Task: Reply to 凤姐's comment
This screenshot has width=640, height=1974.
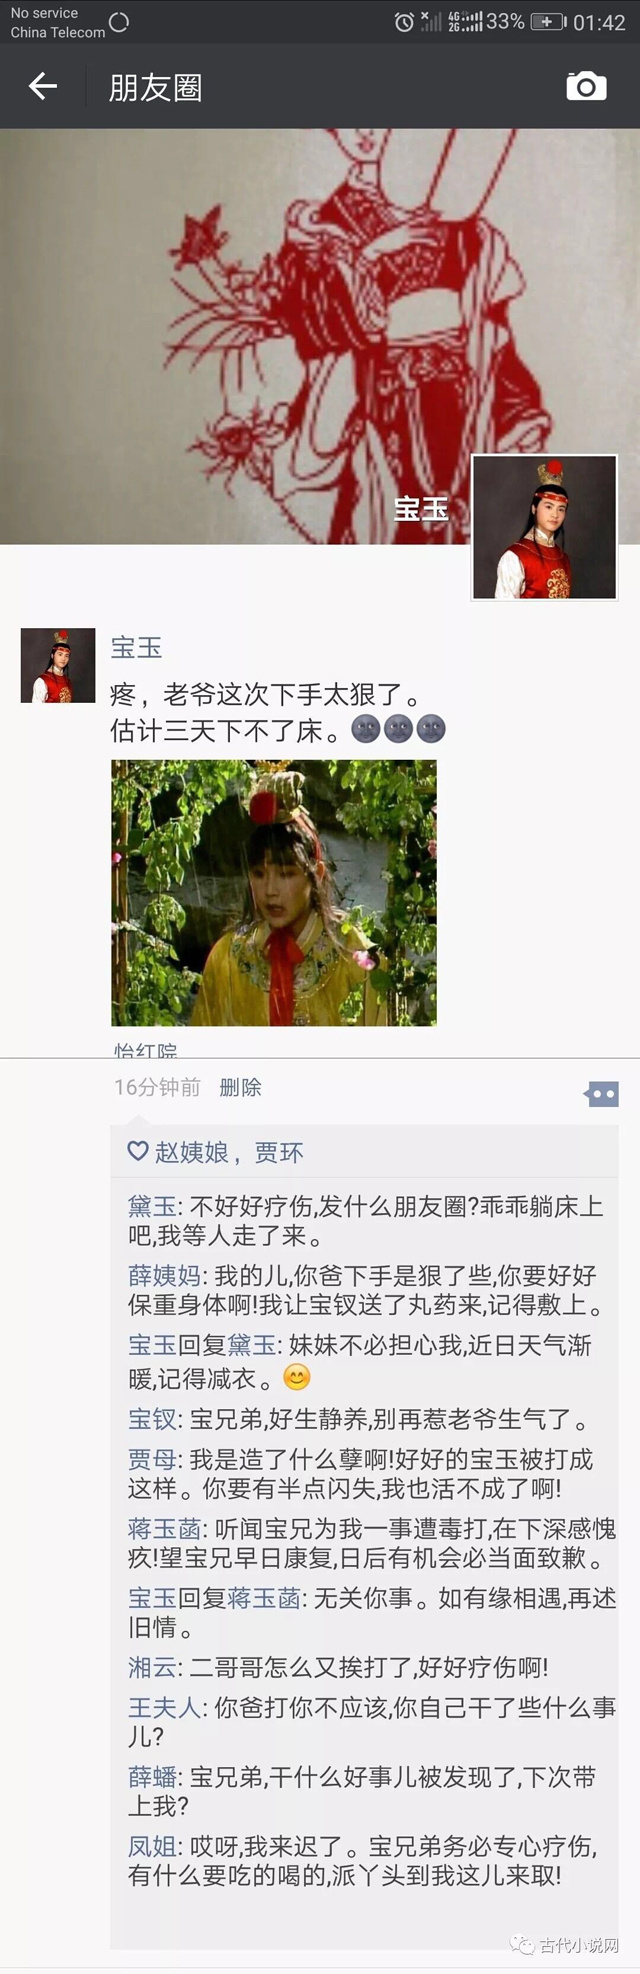Action: pyautogui.click(x=362, y=1860)
